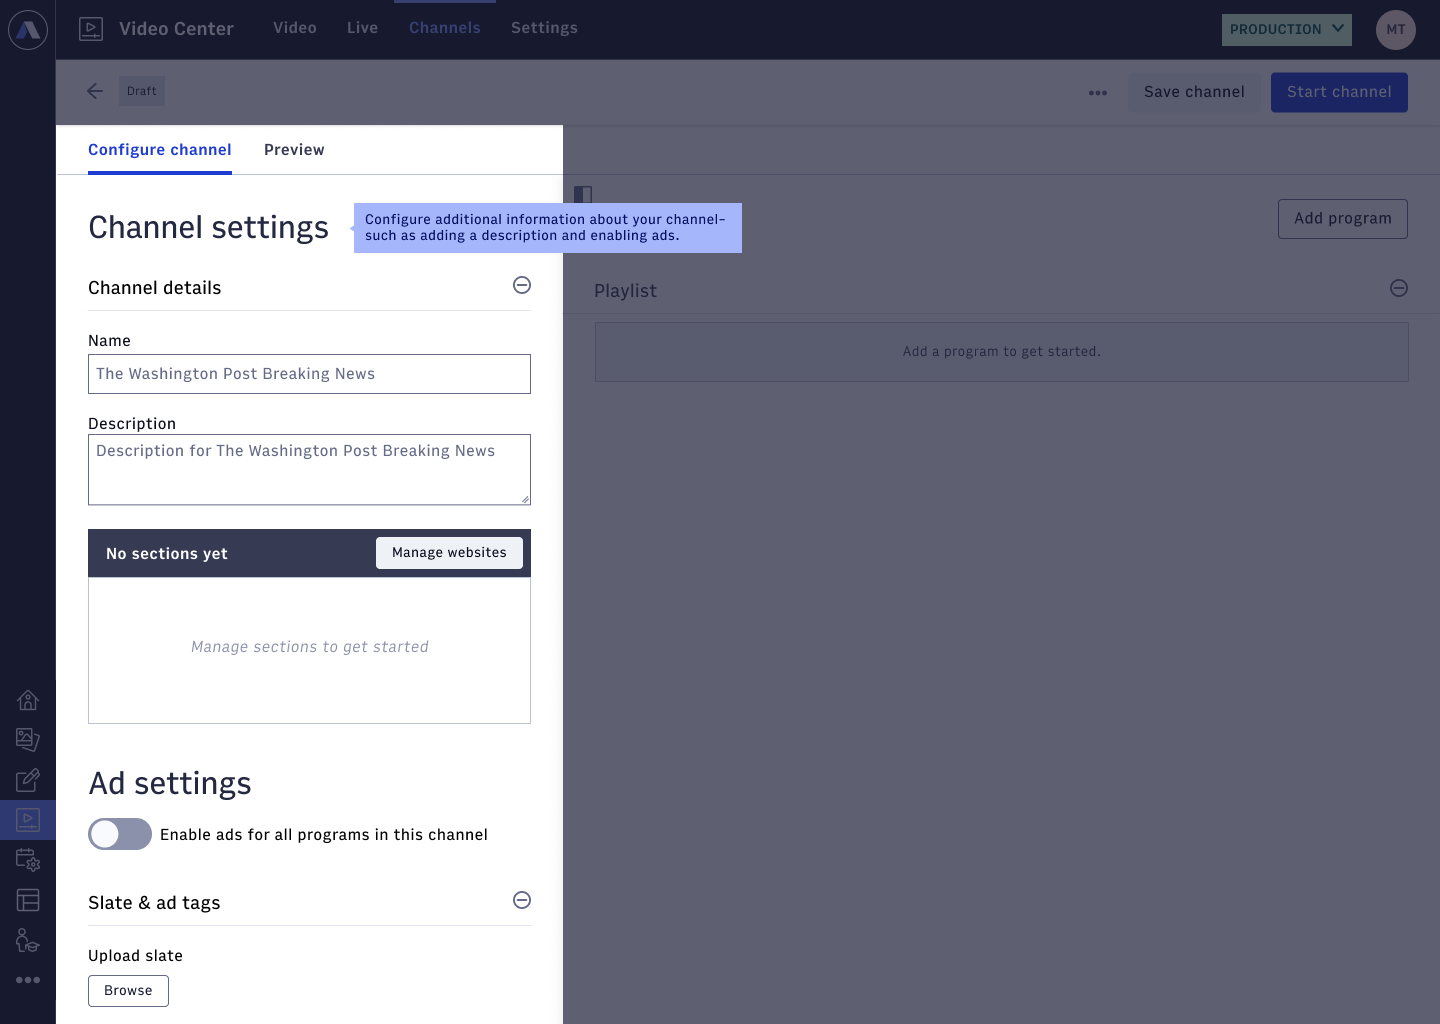Open the page layout sidebar icon
1440x1024 pixels.
[x=28, y=900]
